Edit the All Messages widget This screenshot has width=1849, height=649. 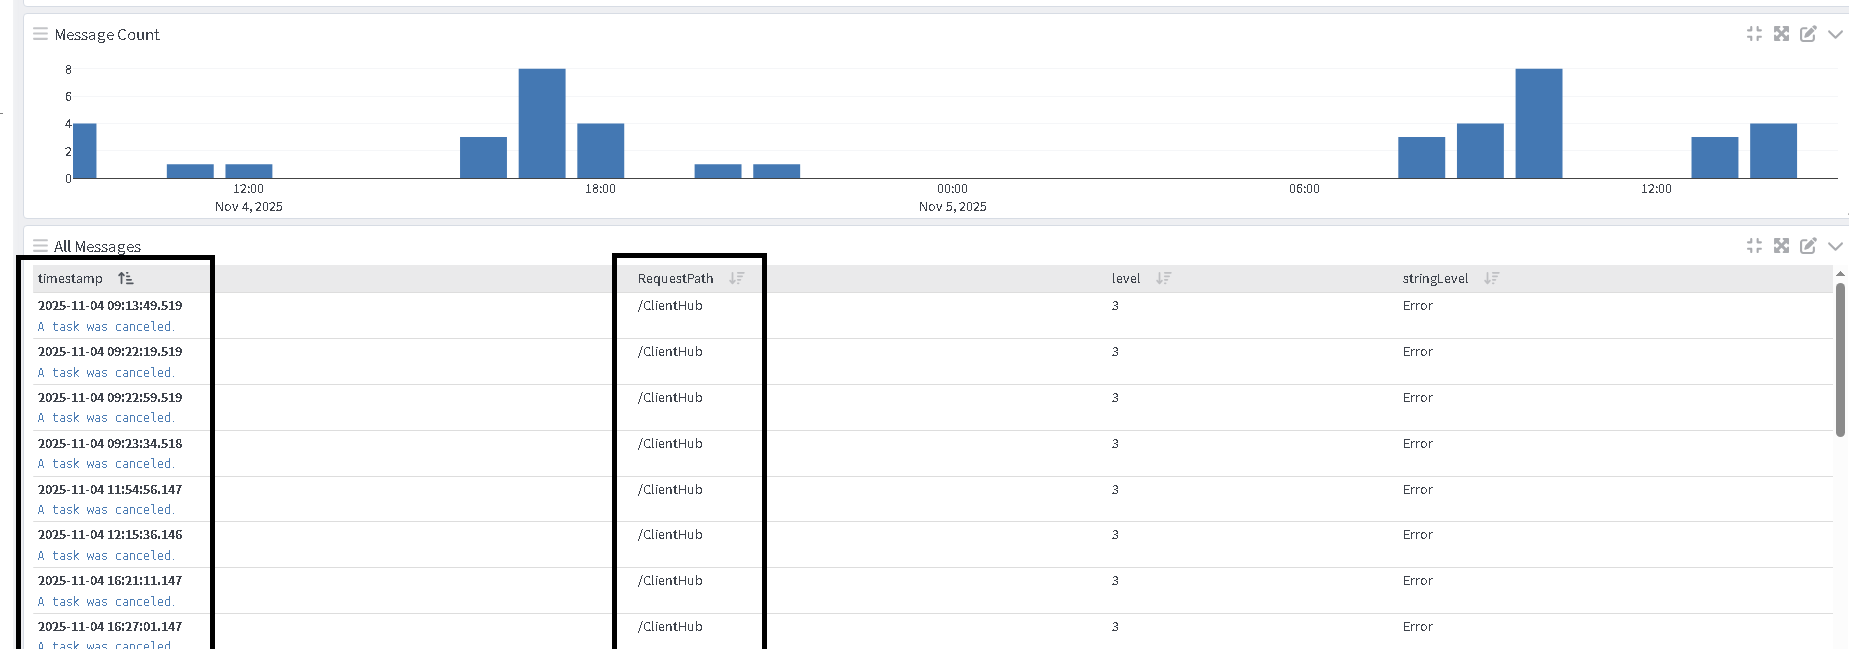(1808, 246)
